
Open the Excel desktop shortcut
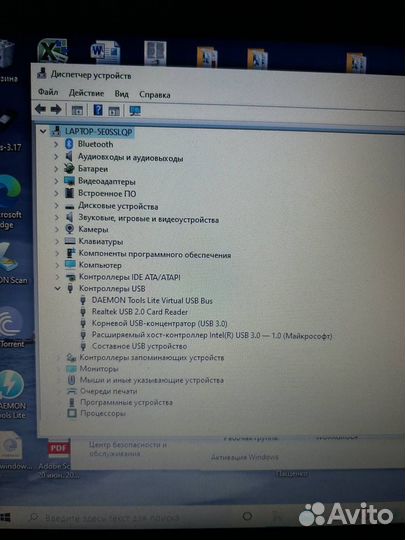(52, 51)
